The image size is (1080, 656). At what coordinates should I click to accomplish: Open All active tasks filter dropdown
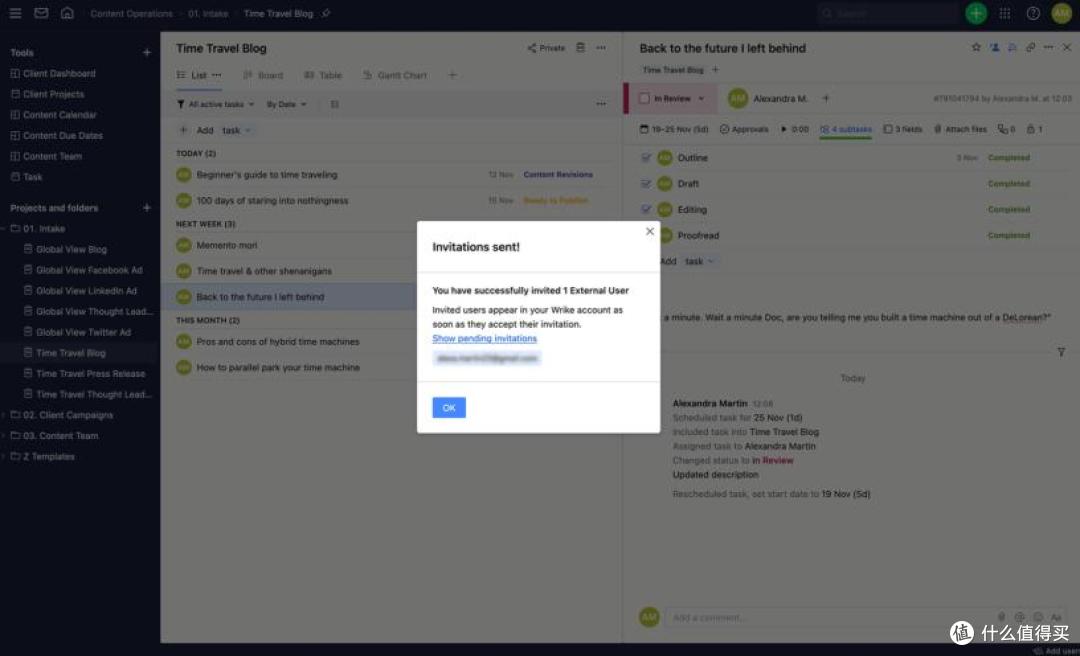216,104
